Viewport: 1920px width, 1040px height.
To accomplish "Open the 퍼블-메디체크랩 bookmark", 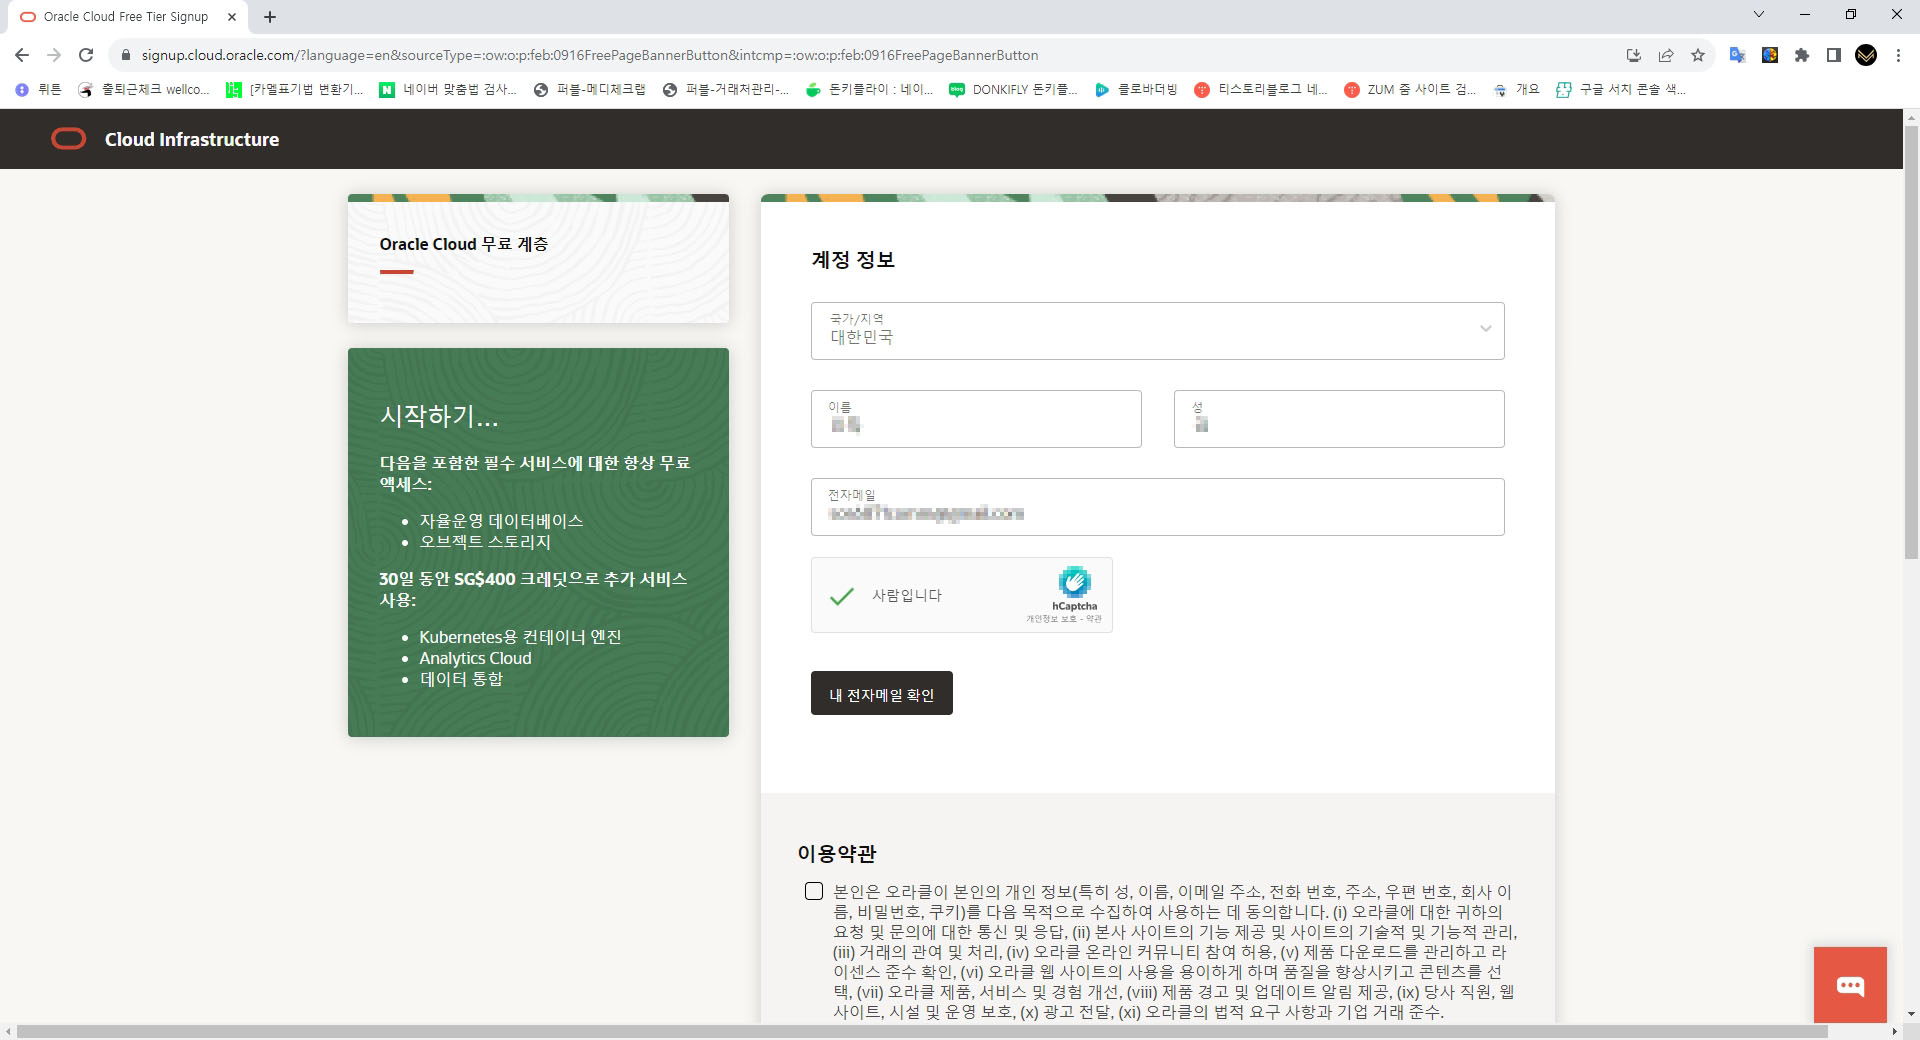I will pyautogui.click(x=590, y=89).
